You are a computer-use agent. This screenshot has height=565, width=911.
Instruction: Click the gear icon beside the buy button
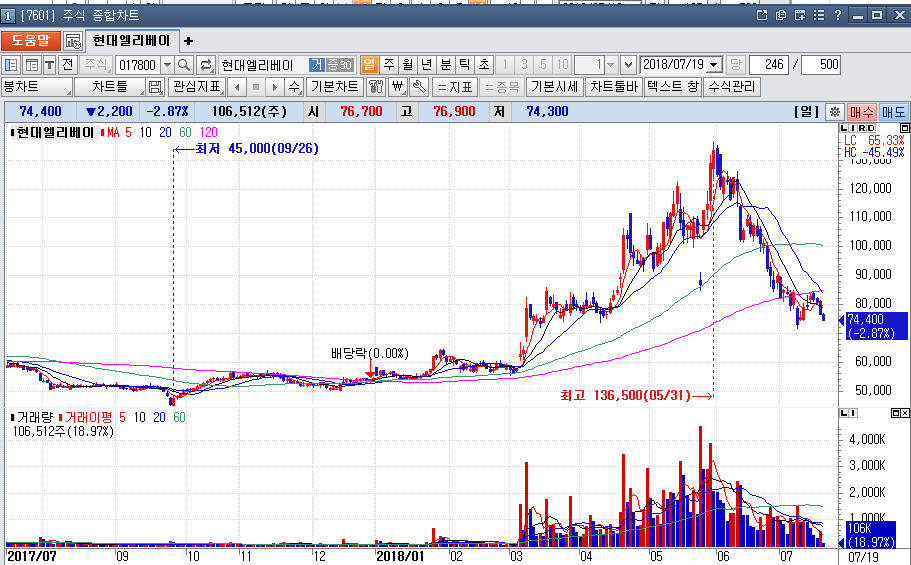pyautogui.click(x=836, y=112)
